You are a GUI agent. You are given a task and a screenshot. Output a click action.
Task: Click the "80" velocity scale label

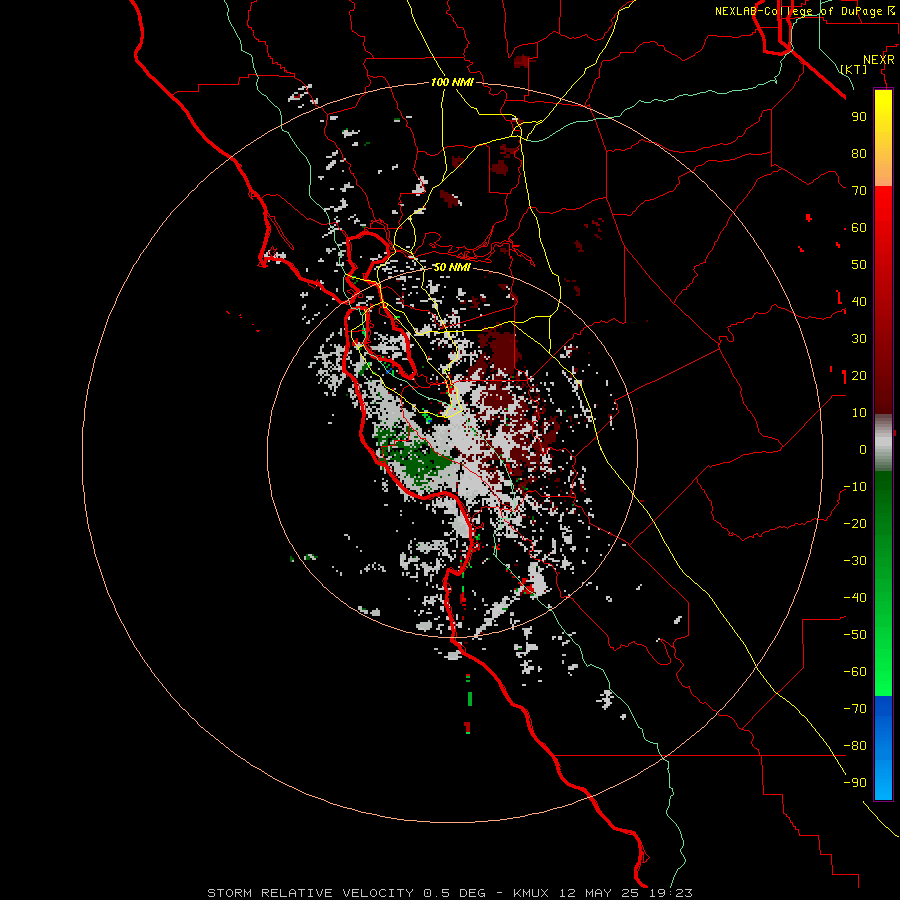(x=859, y=153)
